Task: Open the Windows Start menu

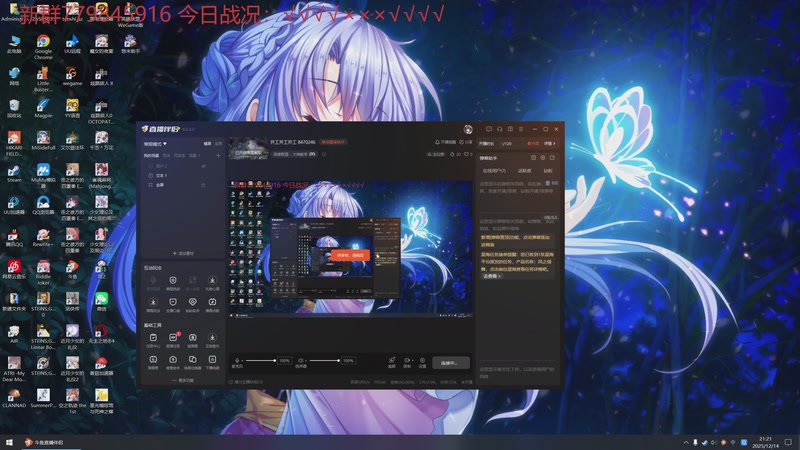Action: [x=9, y=442]
